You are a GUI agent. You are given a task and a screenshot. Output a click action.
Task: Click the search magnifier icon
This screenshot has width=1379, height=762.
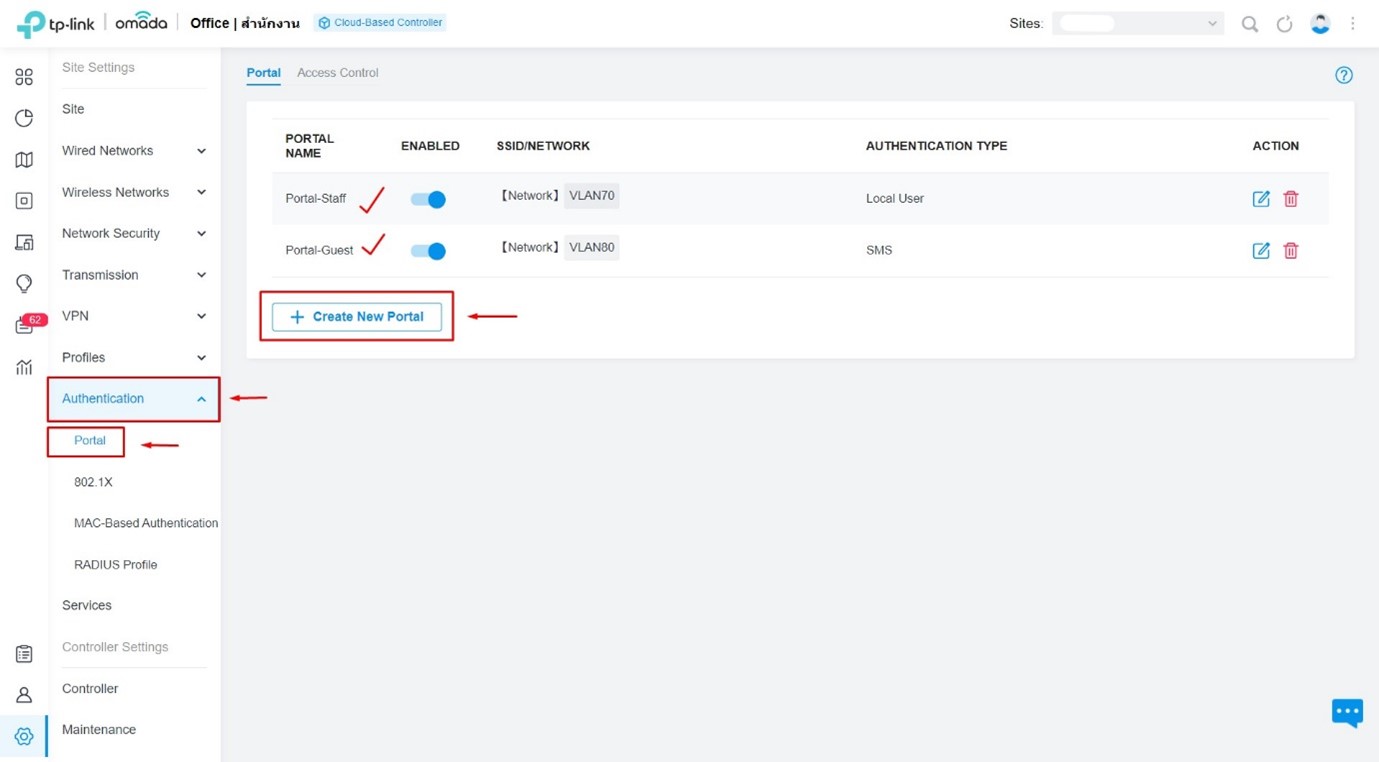(x=1249, y=24)
